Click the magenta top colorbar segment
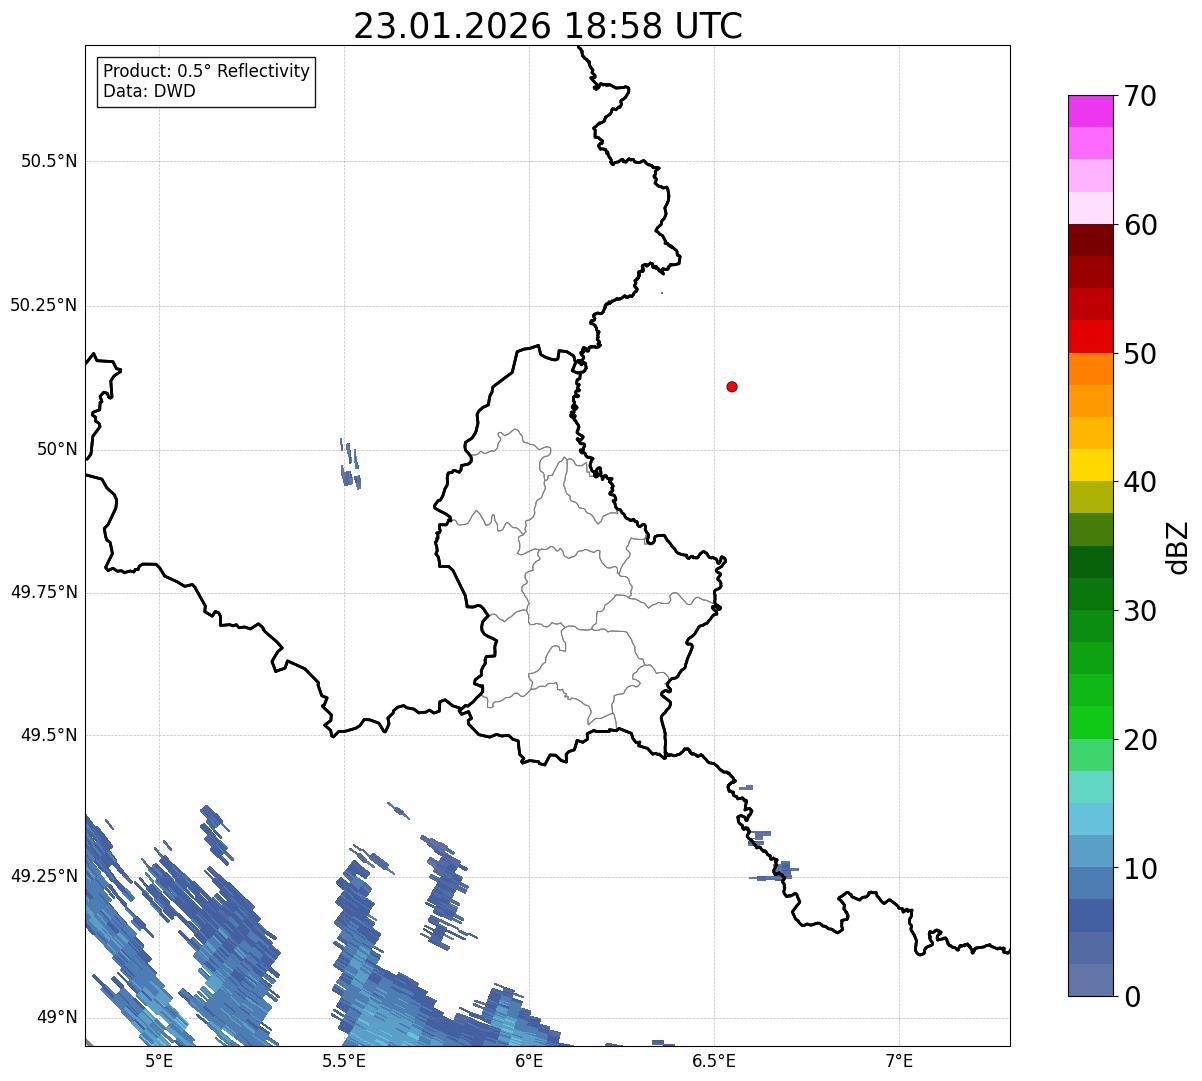This screenshot has width=1202, height=1081. 1090,111
